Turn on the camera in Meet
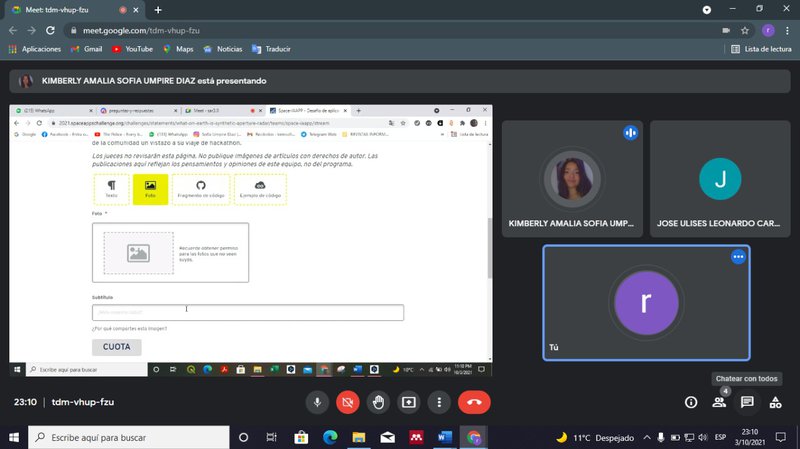Viewport: 800px width, 449px height. click(348, 402)
